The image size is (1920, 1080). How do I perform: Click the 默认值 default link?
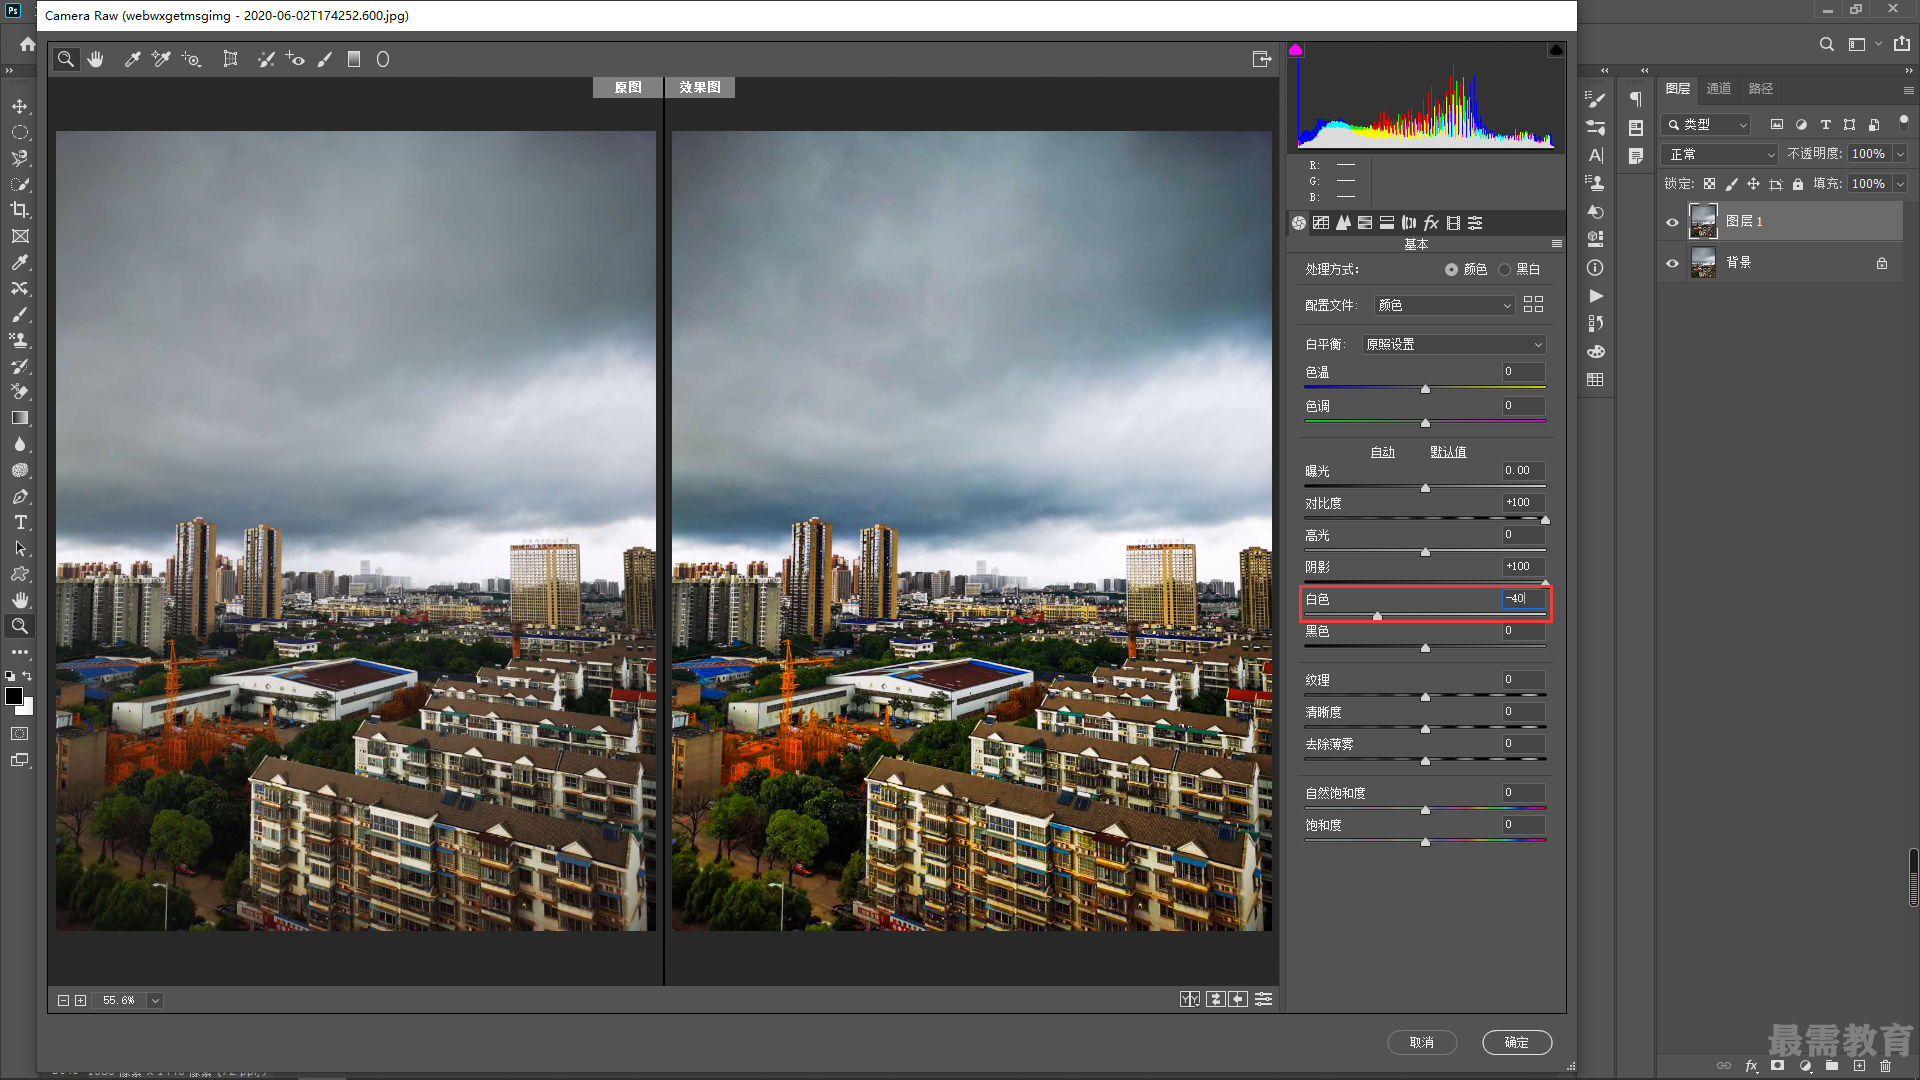1448,452
